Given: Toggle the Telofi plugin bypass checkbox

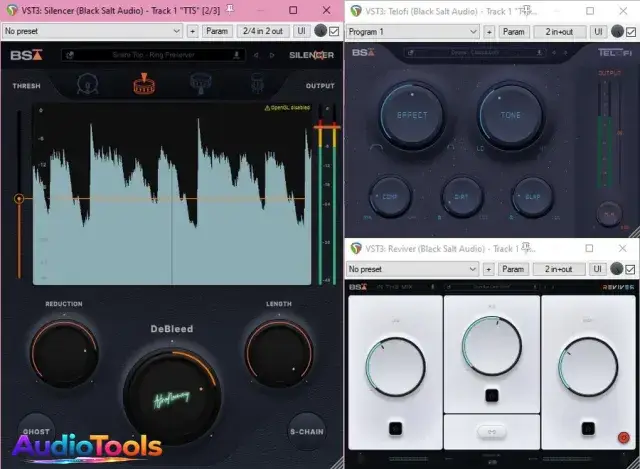Looking at the screenshot, I should tap(631, 32).
